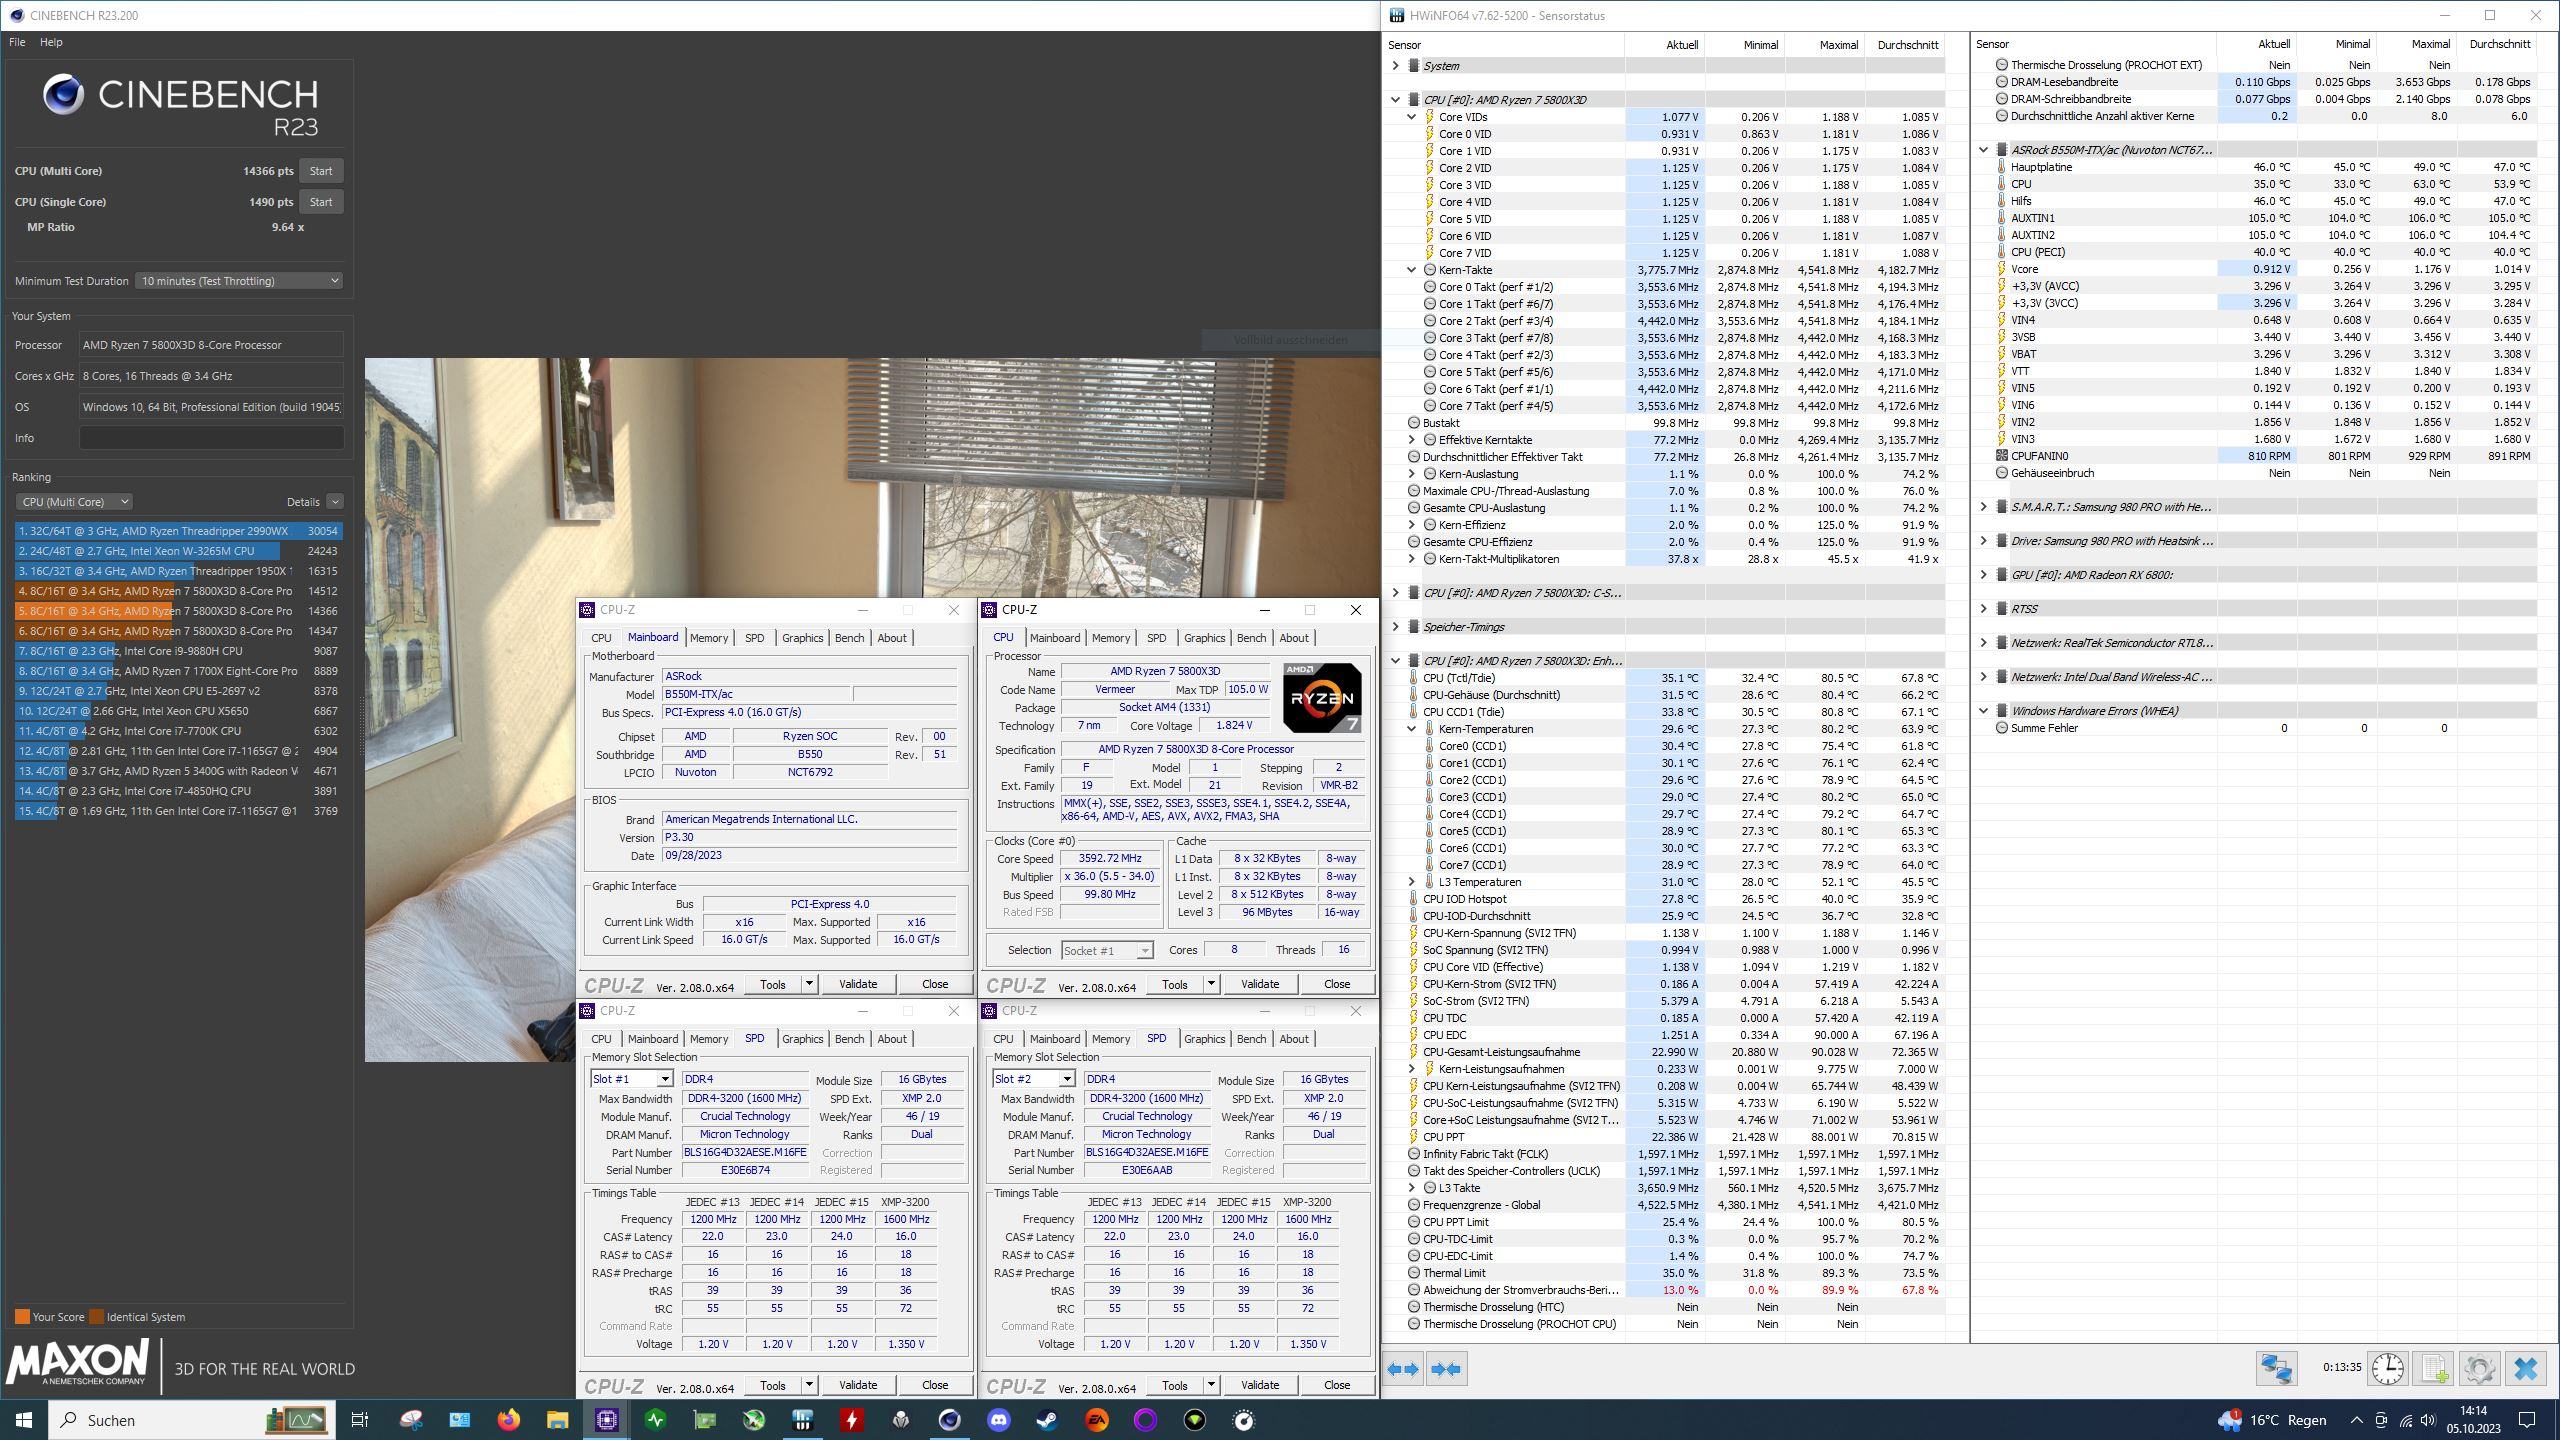Switch to Bench tab in CPU-Z Mainboard window

[848, 638]
